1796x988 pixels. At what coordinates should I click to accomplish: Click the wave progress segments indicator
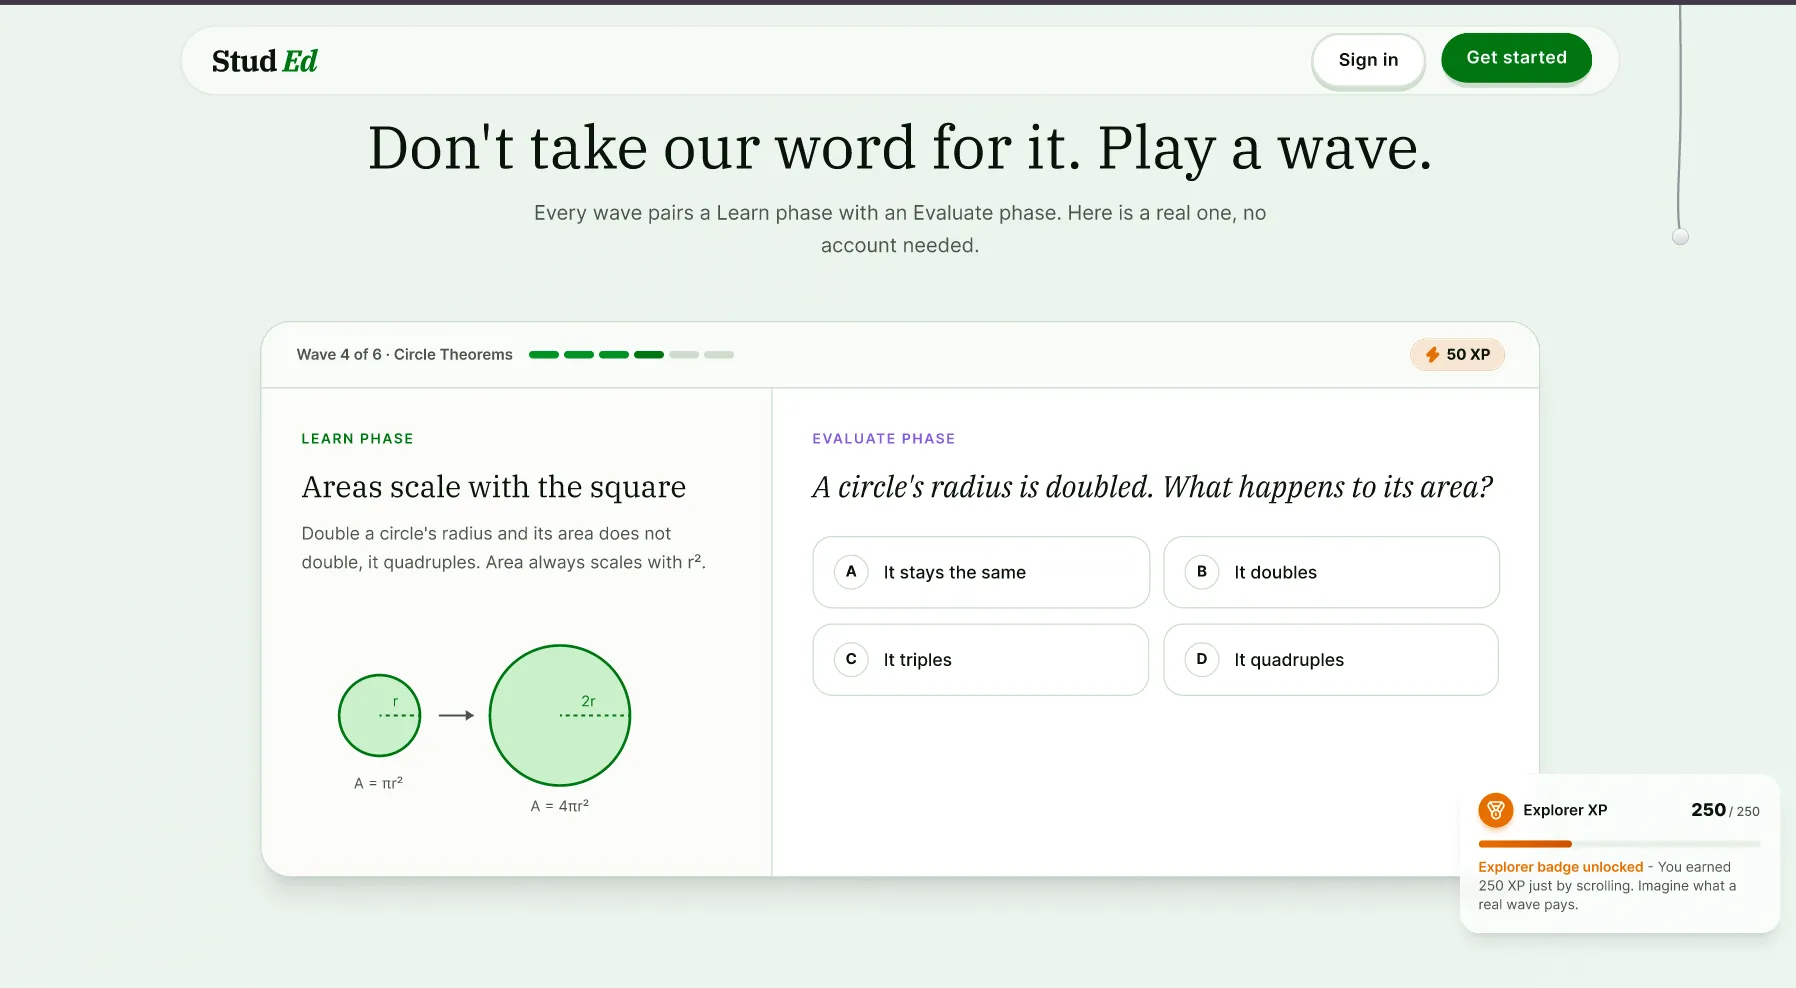[631, 355]
